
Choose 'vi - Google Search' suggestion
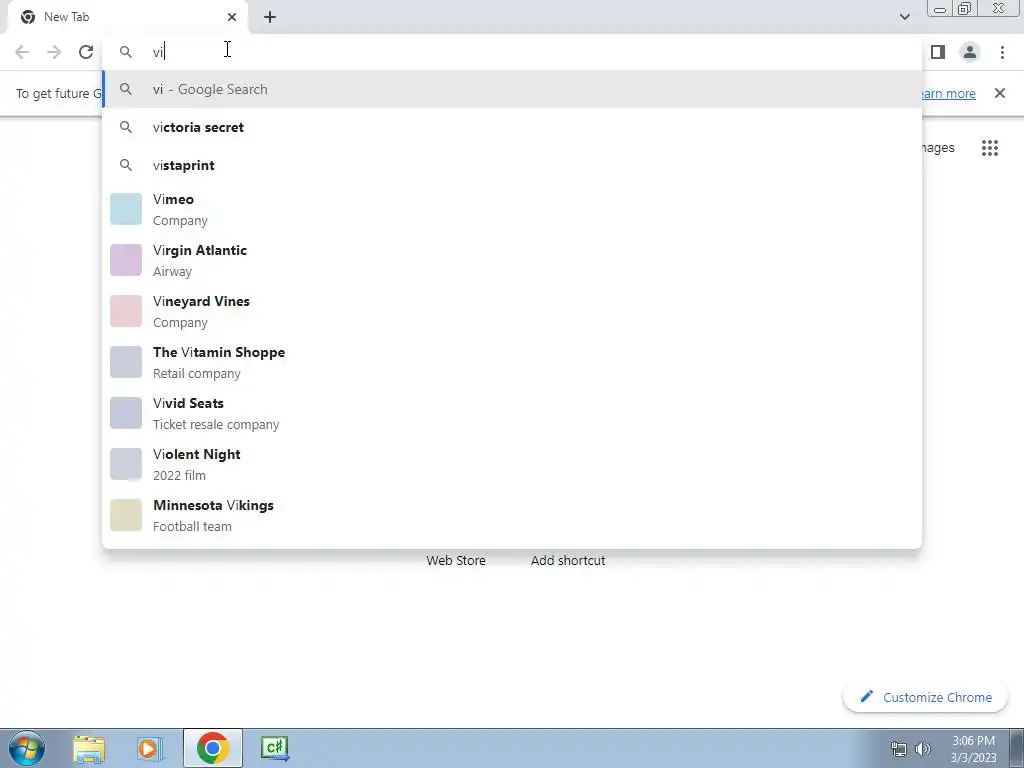(x=513, y=89)
